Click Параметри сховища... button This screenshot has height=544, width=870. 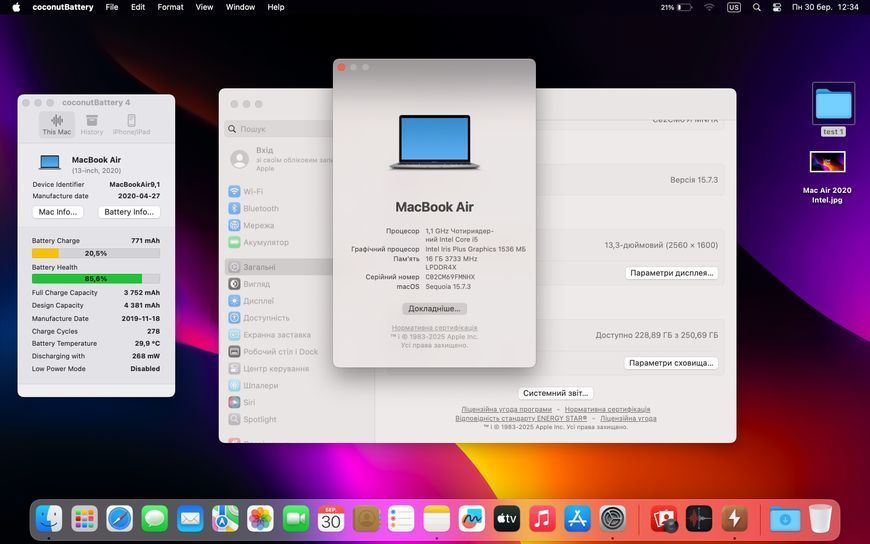tap(671, 363)
